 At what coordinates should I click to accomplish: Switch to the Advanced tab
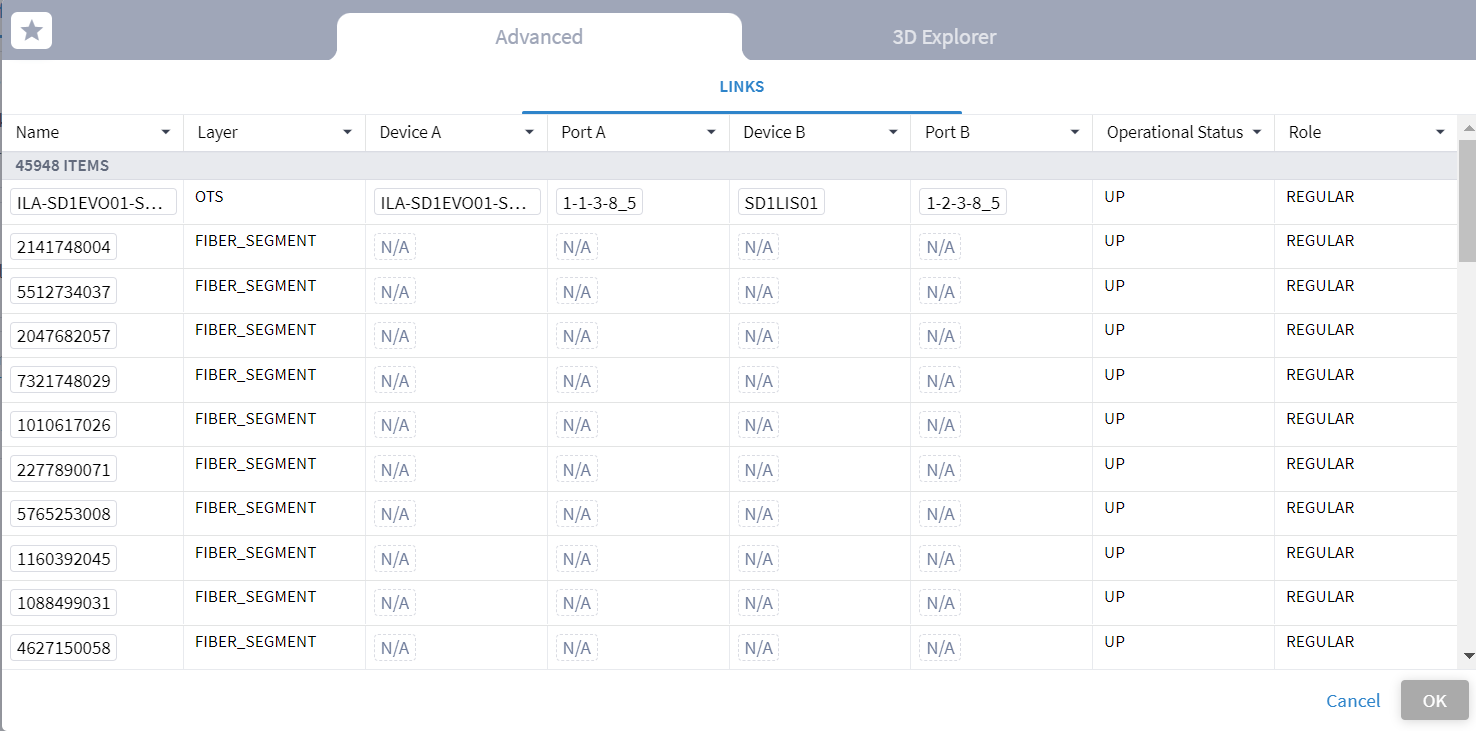tap(539, 37)
